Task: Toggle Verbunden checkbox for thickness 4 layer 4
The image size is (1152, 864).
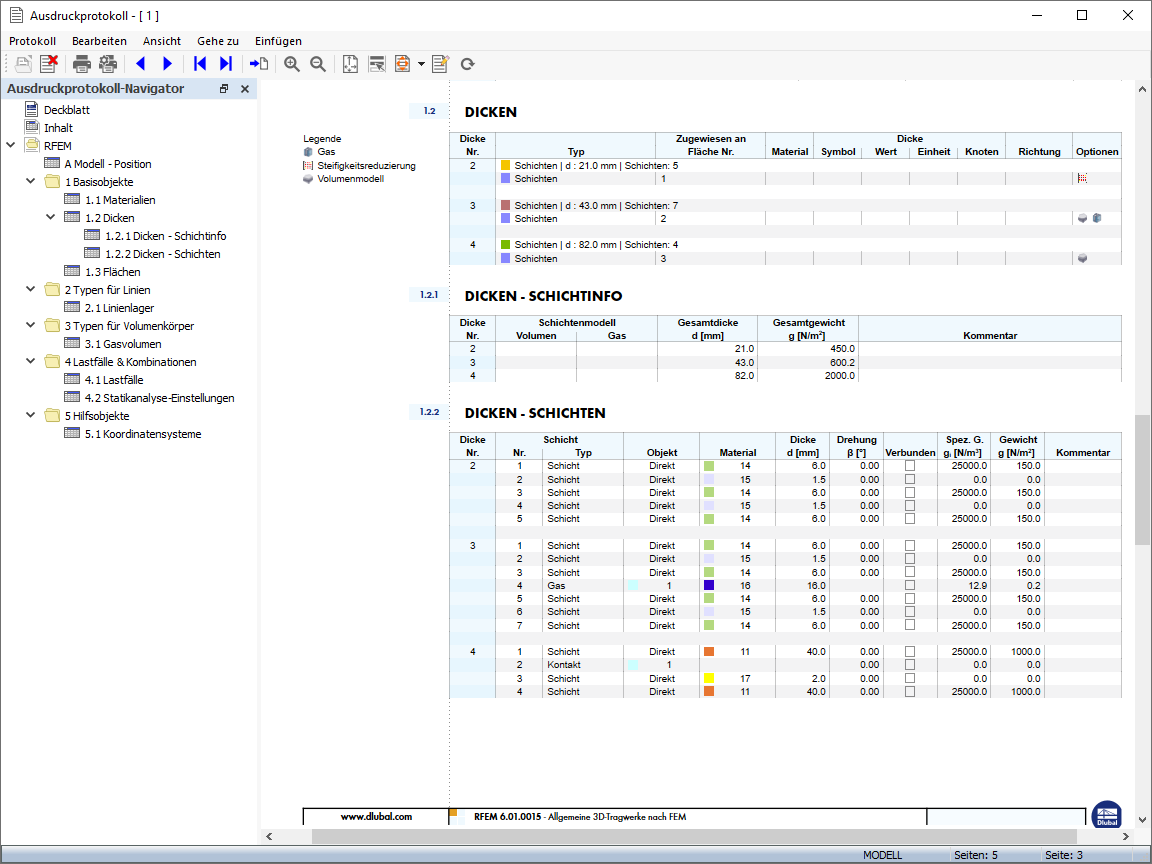Action: click(910, 691)
